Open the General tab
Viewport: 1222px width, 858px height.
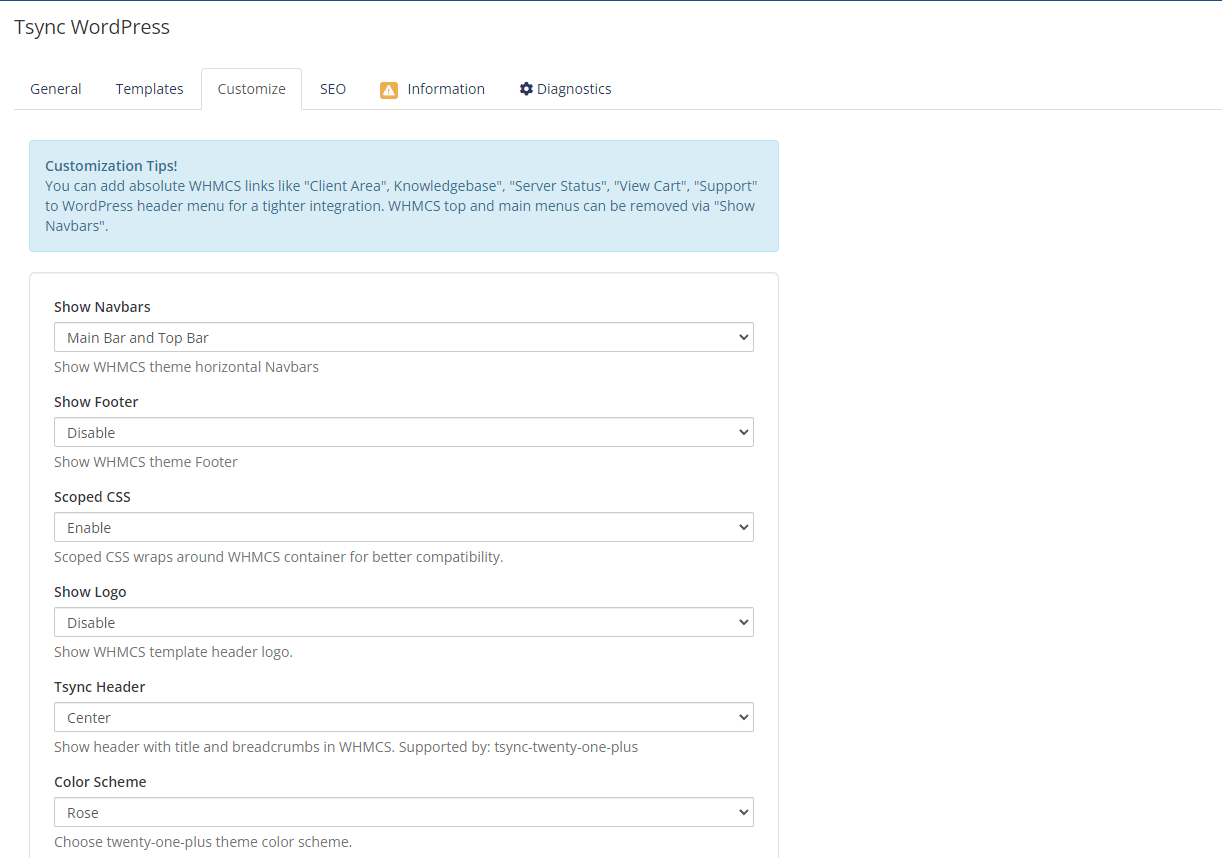coord(56,89)
